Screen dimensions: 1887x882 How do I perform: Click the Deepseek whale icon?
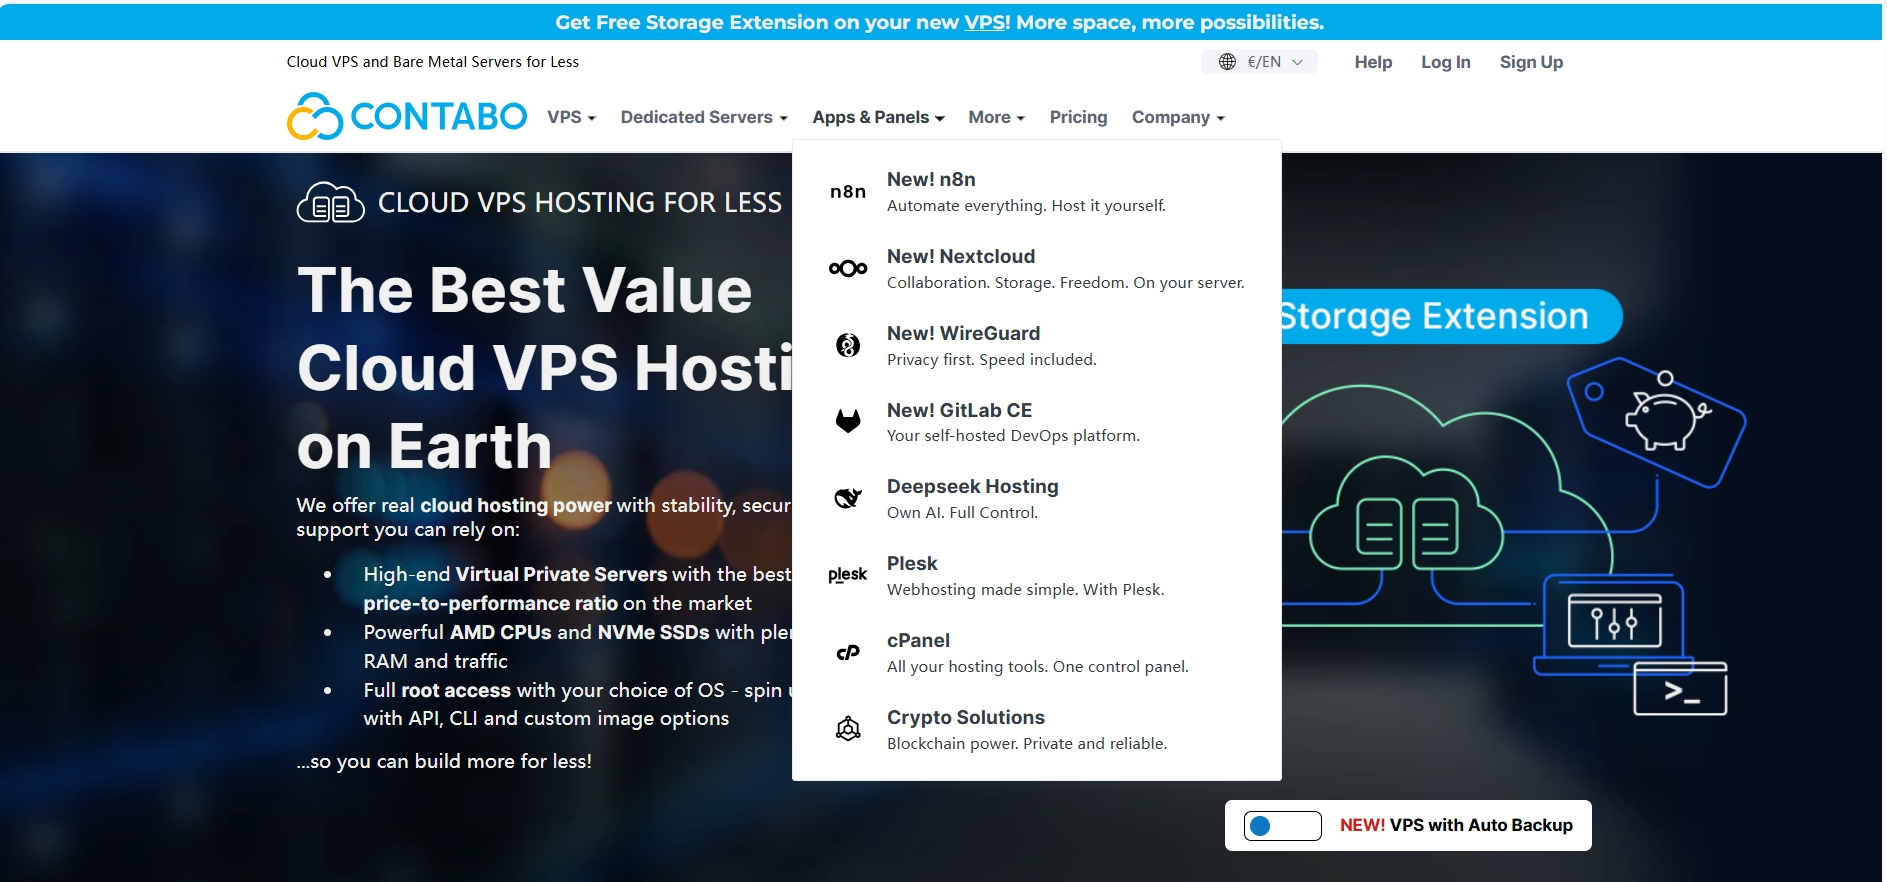[x=847, y=498]
